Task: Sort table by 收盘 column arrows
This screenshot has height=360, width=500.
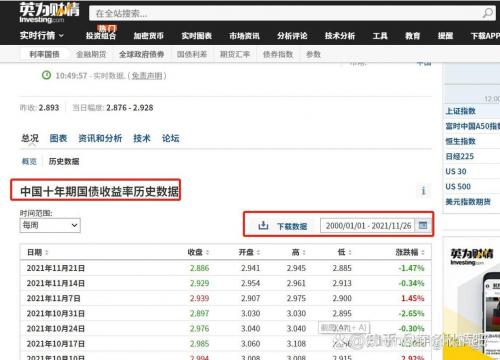Action: [x=207, y=253]
